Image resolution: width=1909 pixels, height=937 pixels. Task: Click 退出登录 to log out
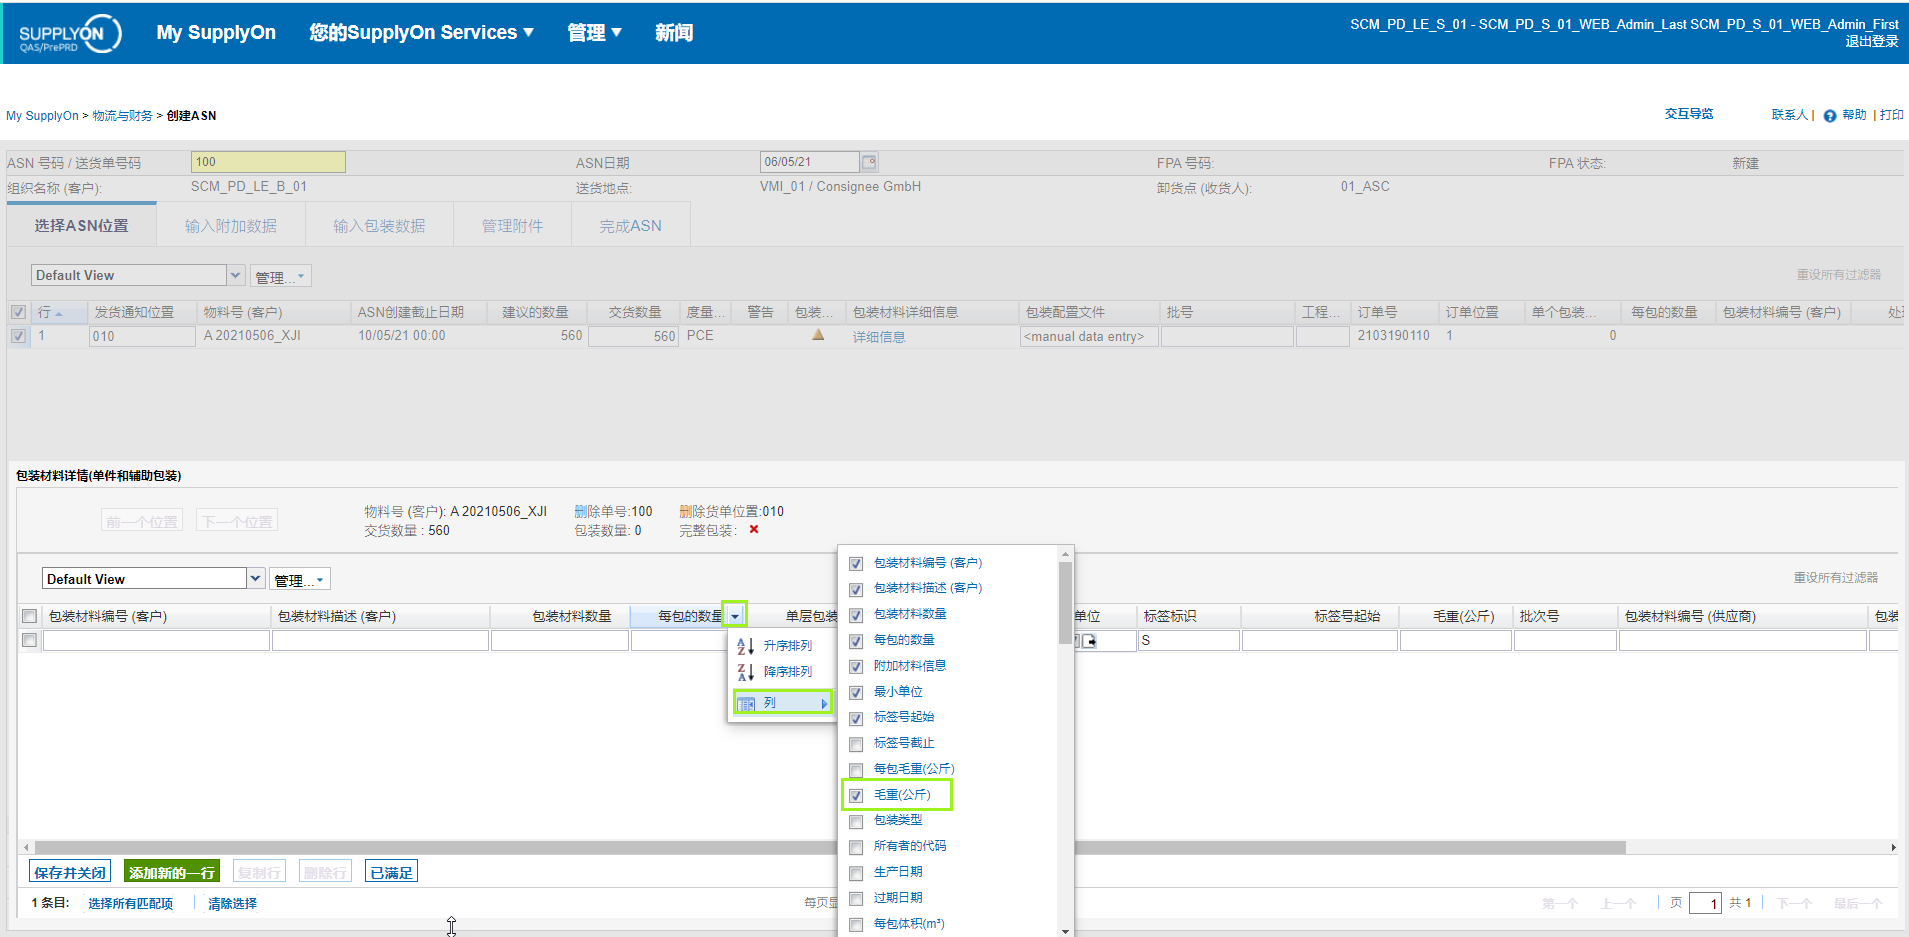coord(1871,42)
